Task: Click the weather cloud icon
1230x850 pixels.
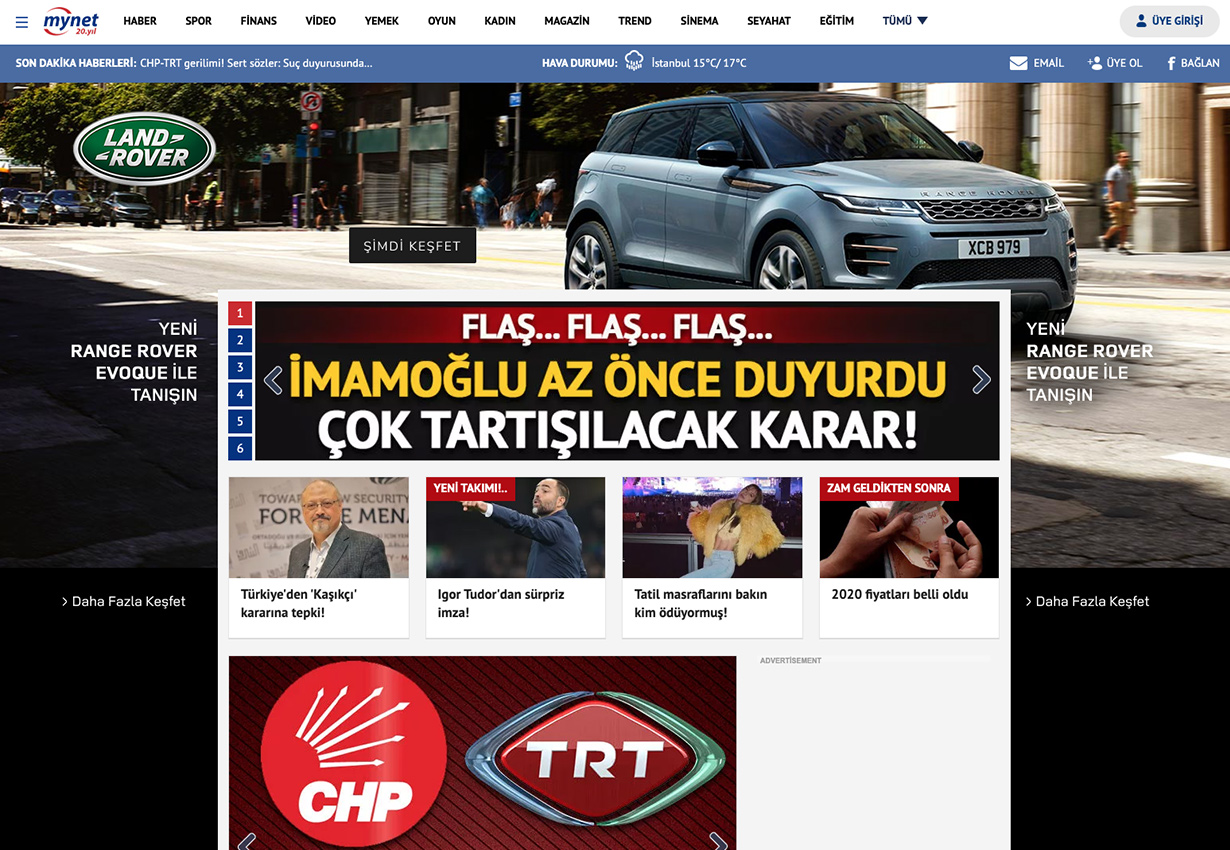Action: point(634,62)
